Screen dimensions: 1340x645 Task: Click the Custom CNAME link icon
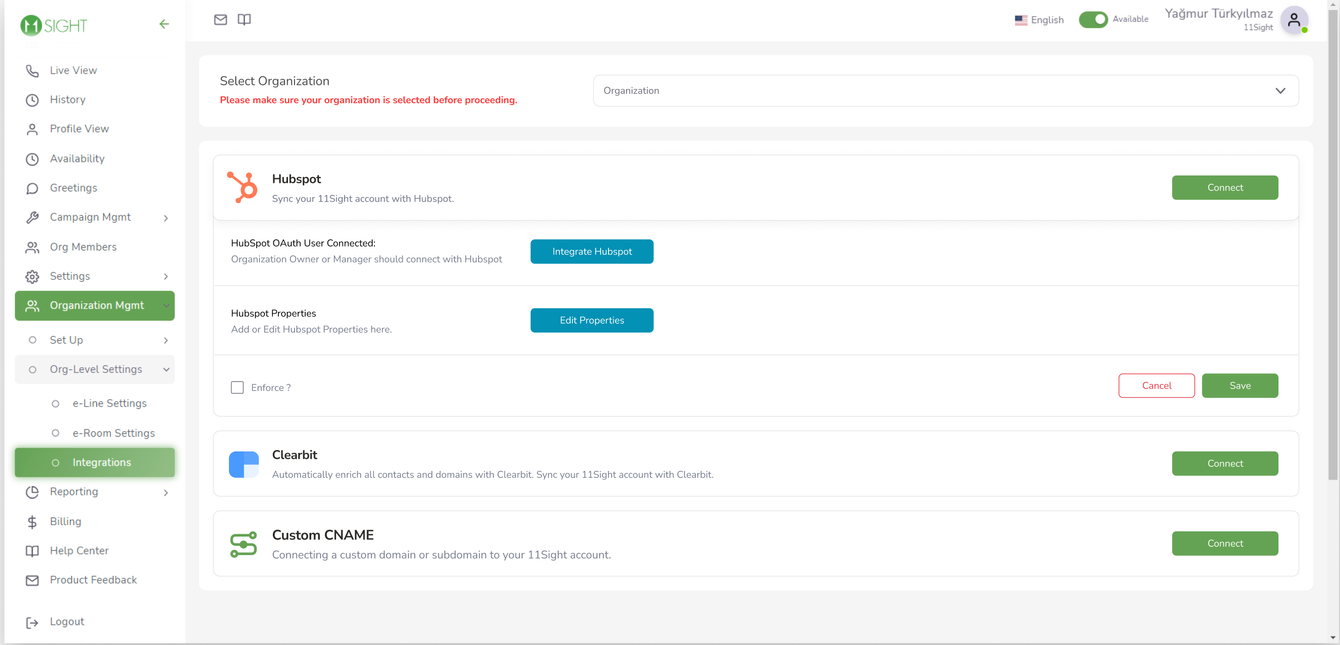[x=244, y=544]
